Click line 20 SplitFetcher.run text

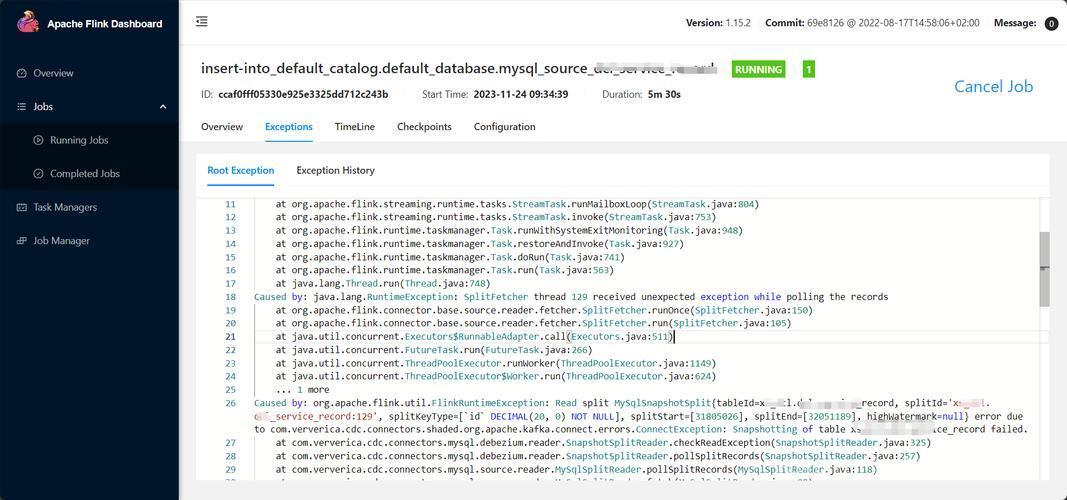point(534,323)
